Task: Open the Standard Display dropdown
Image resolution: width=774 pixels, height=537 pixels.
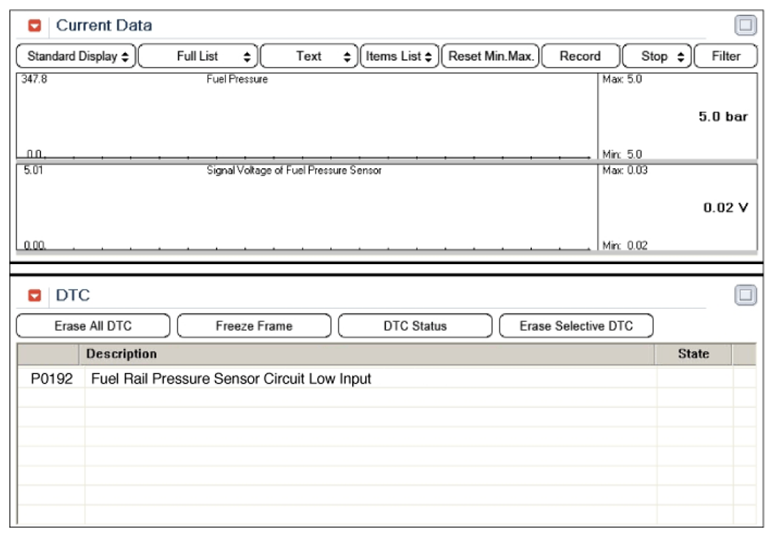Action: coord(76,57)
